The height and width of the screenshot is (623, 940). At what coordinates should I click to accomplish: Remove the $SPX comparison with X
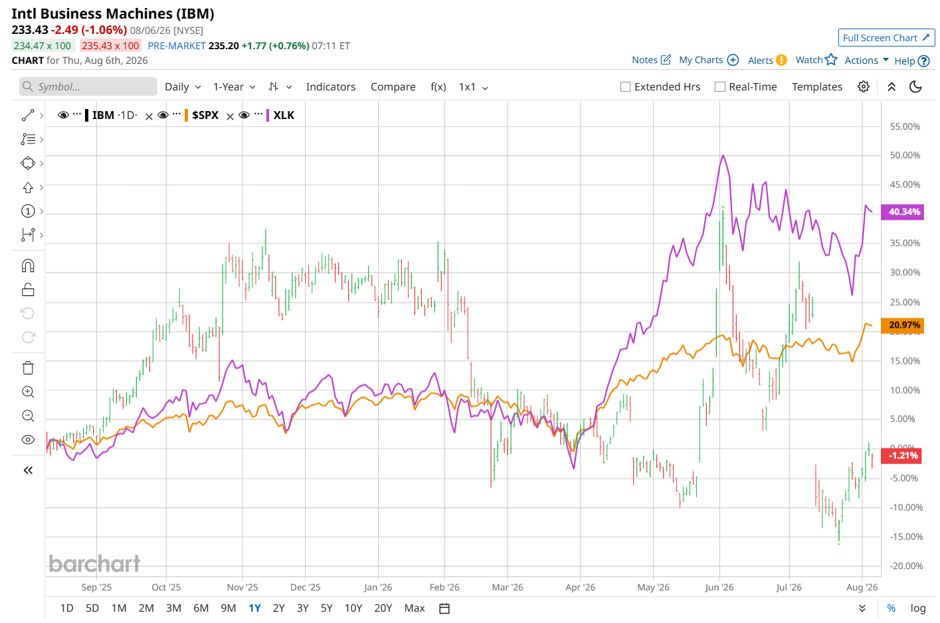point(230,116)
